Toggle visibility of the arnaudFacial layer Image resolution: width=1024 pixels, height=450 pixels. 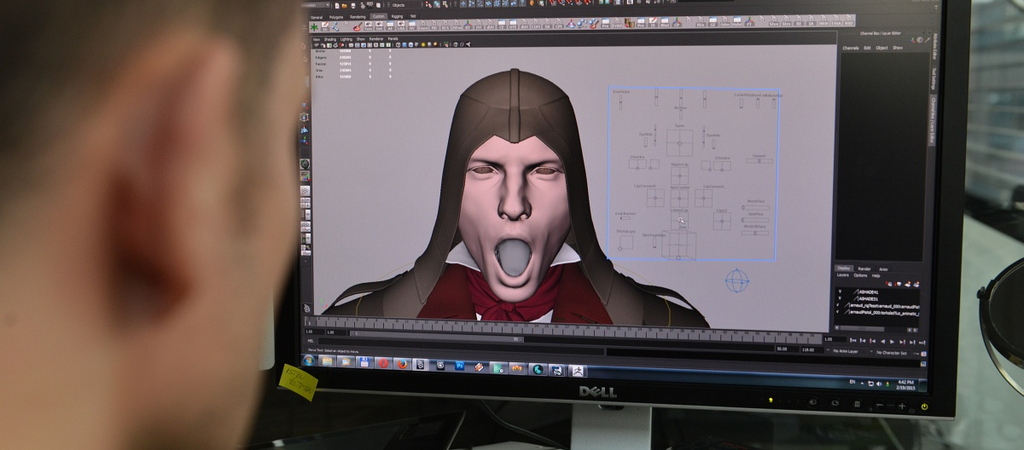837,312
